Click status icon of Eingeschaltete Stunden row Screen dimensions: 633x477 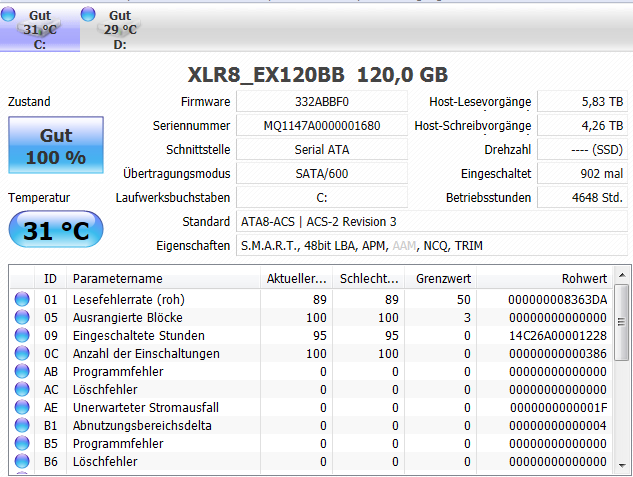tap(22, 335)
